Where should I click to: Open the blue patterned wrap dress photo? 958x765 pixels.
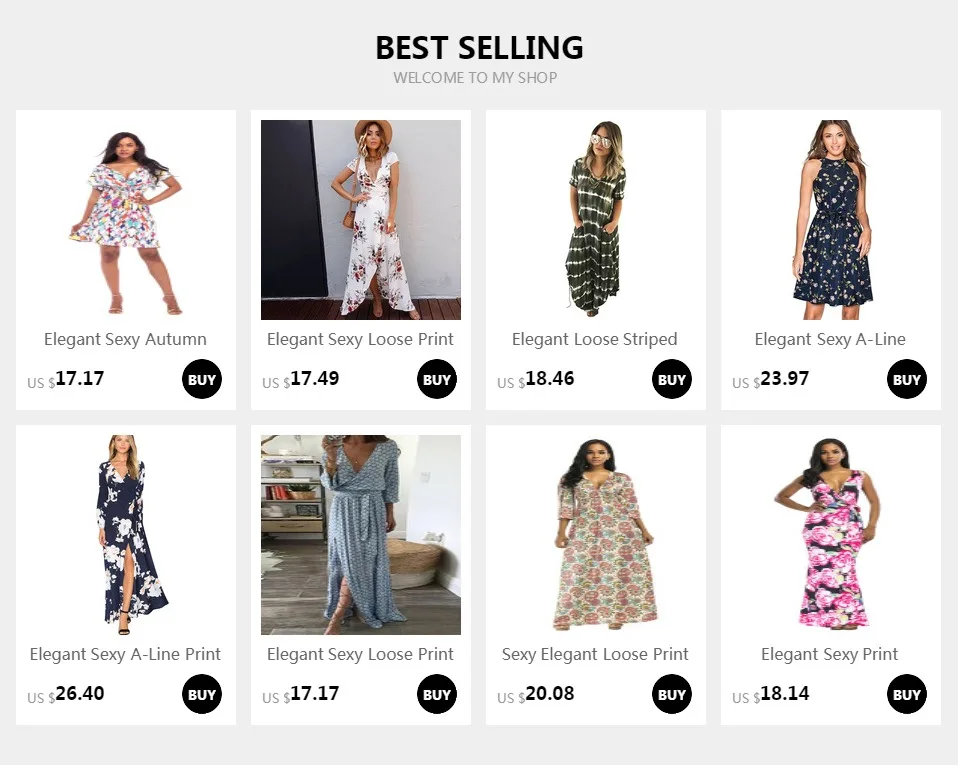[361, 535]
